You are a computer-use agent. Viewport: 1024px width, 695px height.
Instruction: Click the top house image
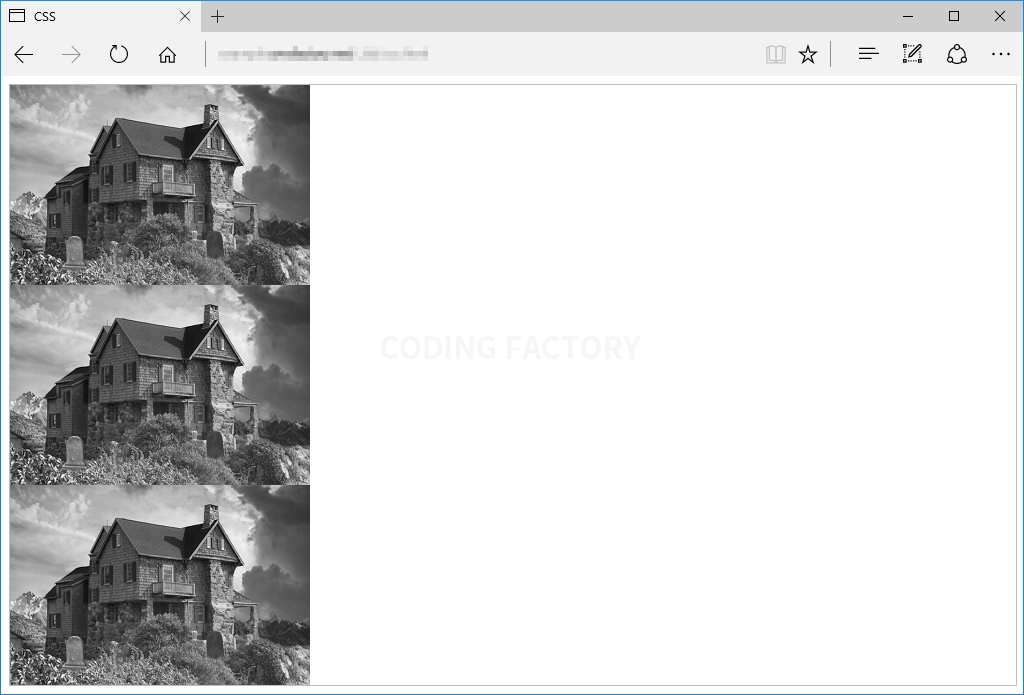coord(160,185)
